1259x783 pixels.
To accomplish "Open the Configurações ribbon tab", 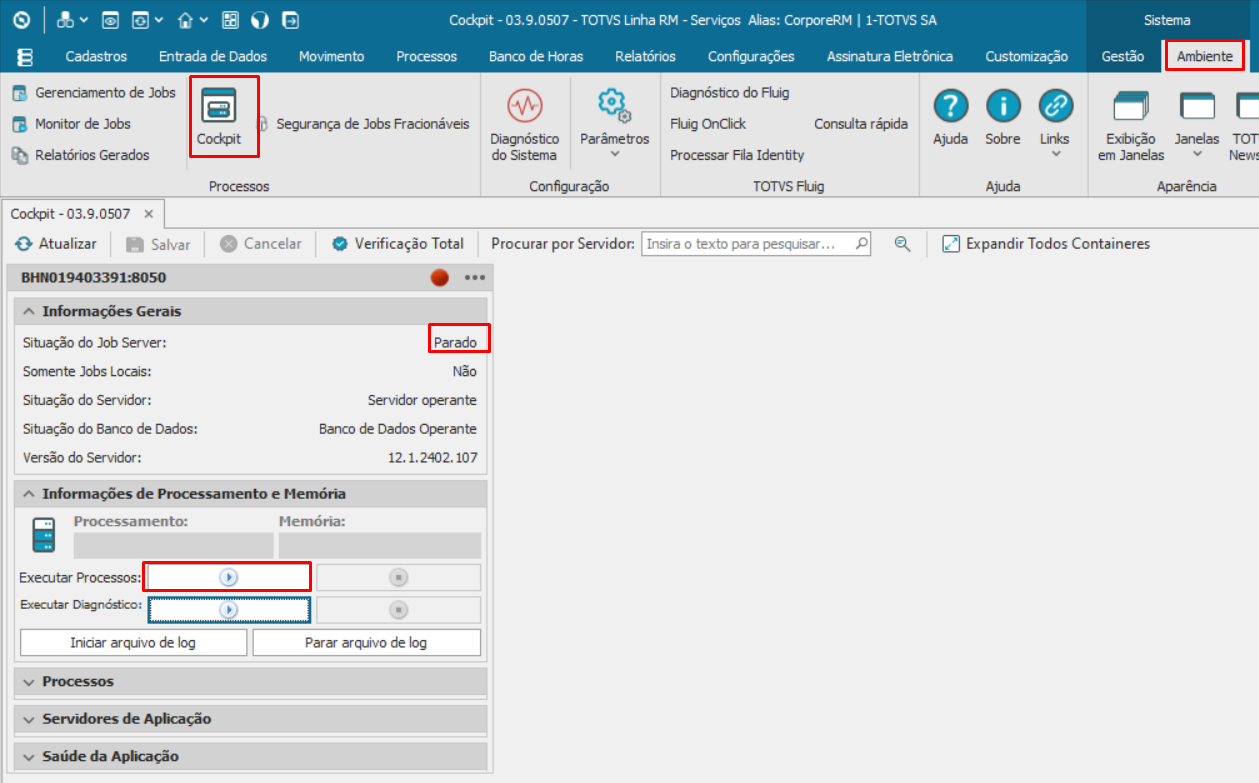I will pyautogui.click(x=751, y=56).
